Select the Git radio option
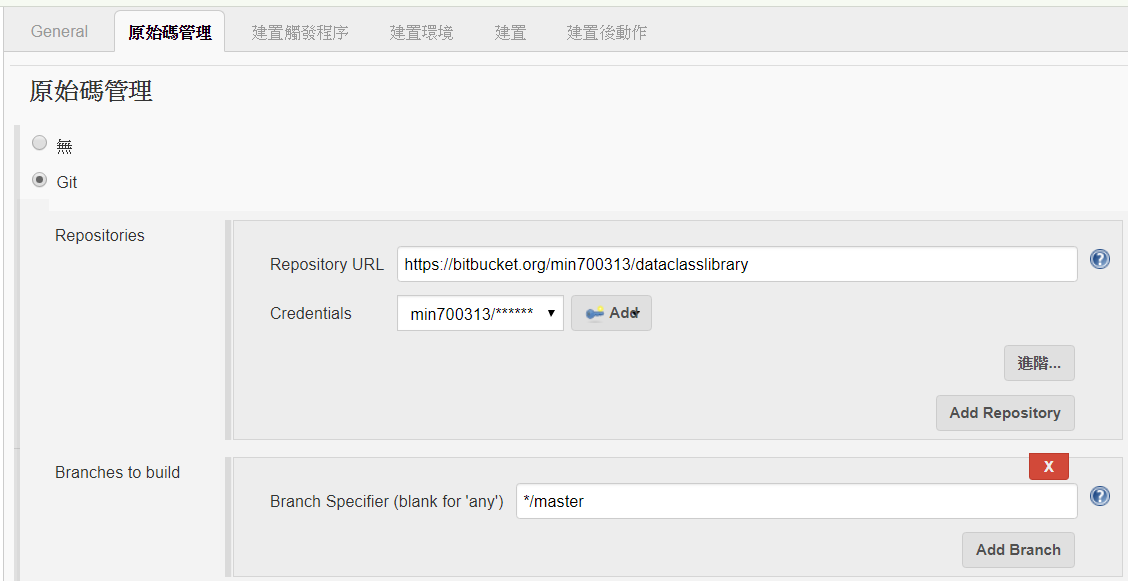Screen dimensions: 1128x581 click(40, 179)
